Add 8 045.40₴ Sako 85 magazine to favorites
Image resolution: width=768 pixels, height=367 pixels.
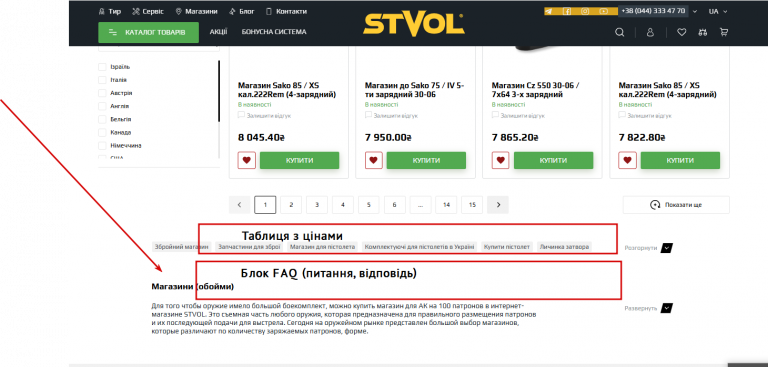(247, 160)
